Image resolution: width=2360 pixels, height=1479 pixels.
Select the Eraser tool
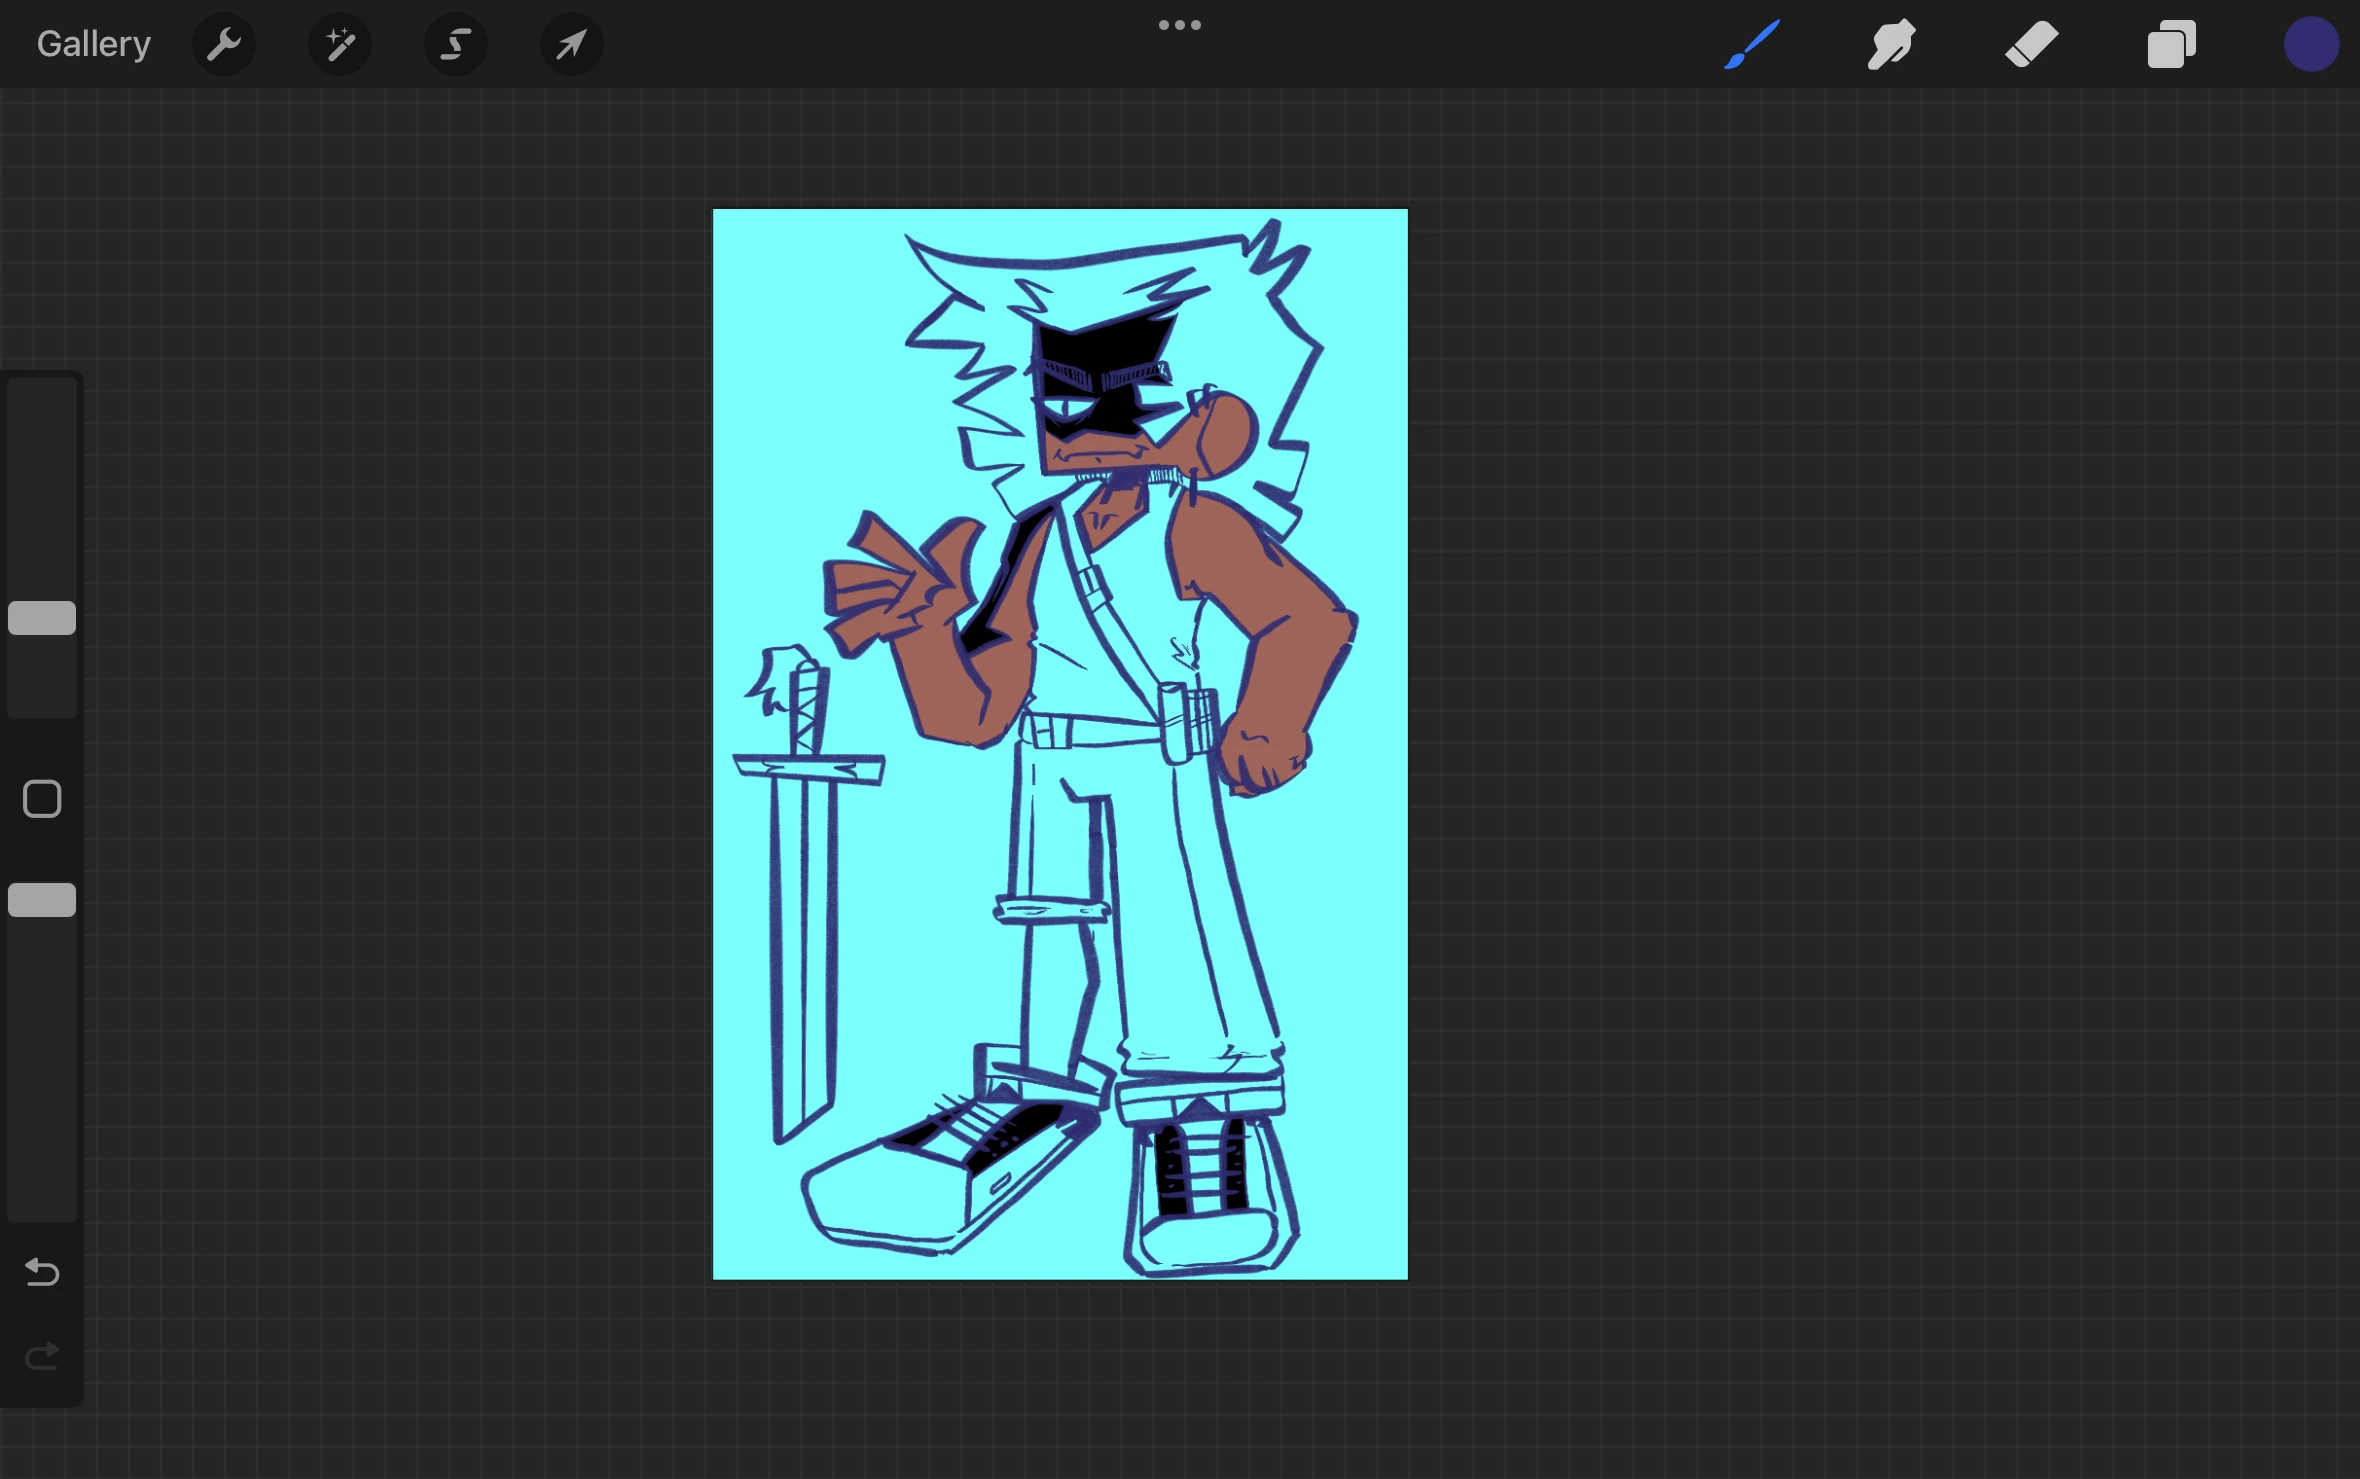2032,43
